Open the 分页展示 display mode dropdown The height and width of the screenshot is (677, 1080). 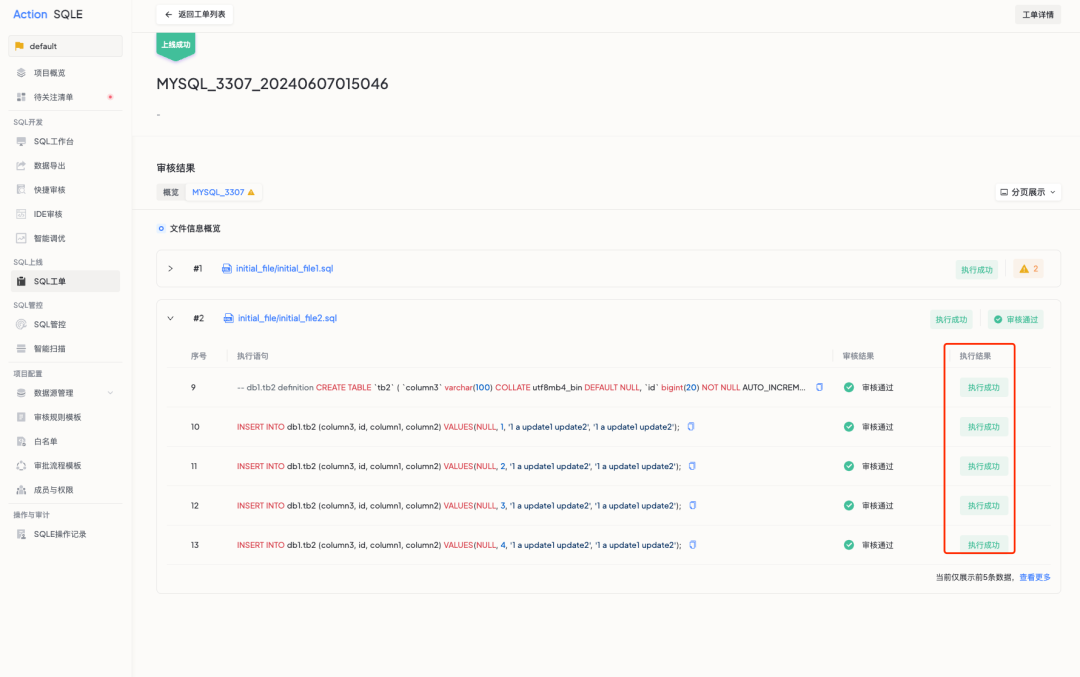[x=1028, y=192]
